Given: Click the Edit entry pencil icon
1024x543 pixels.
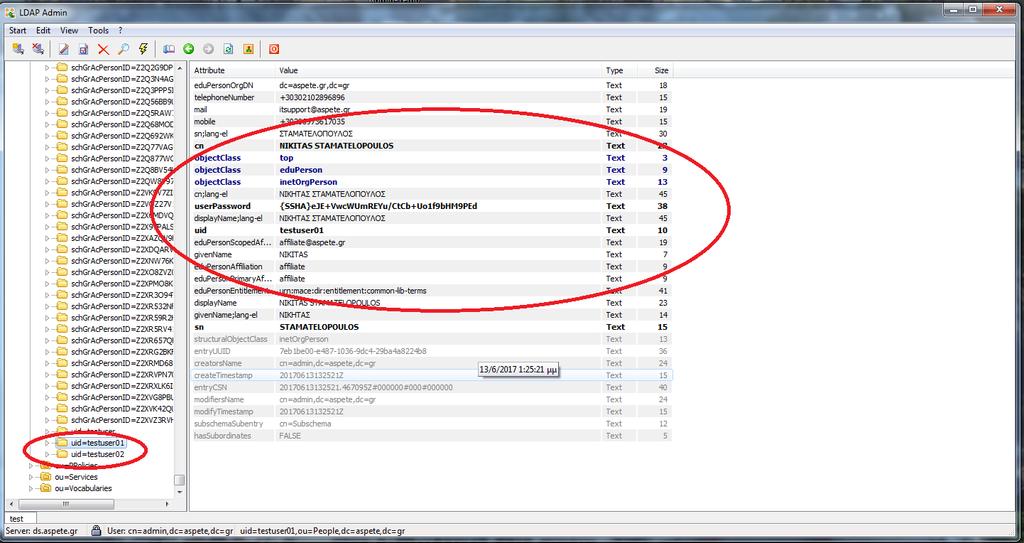Looking at the screenshot, I should (63, 49).
